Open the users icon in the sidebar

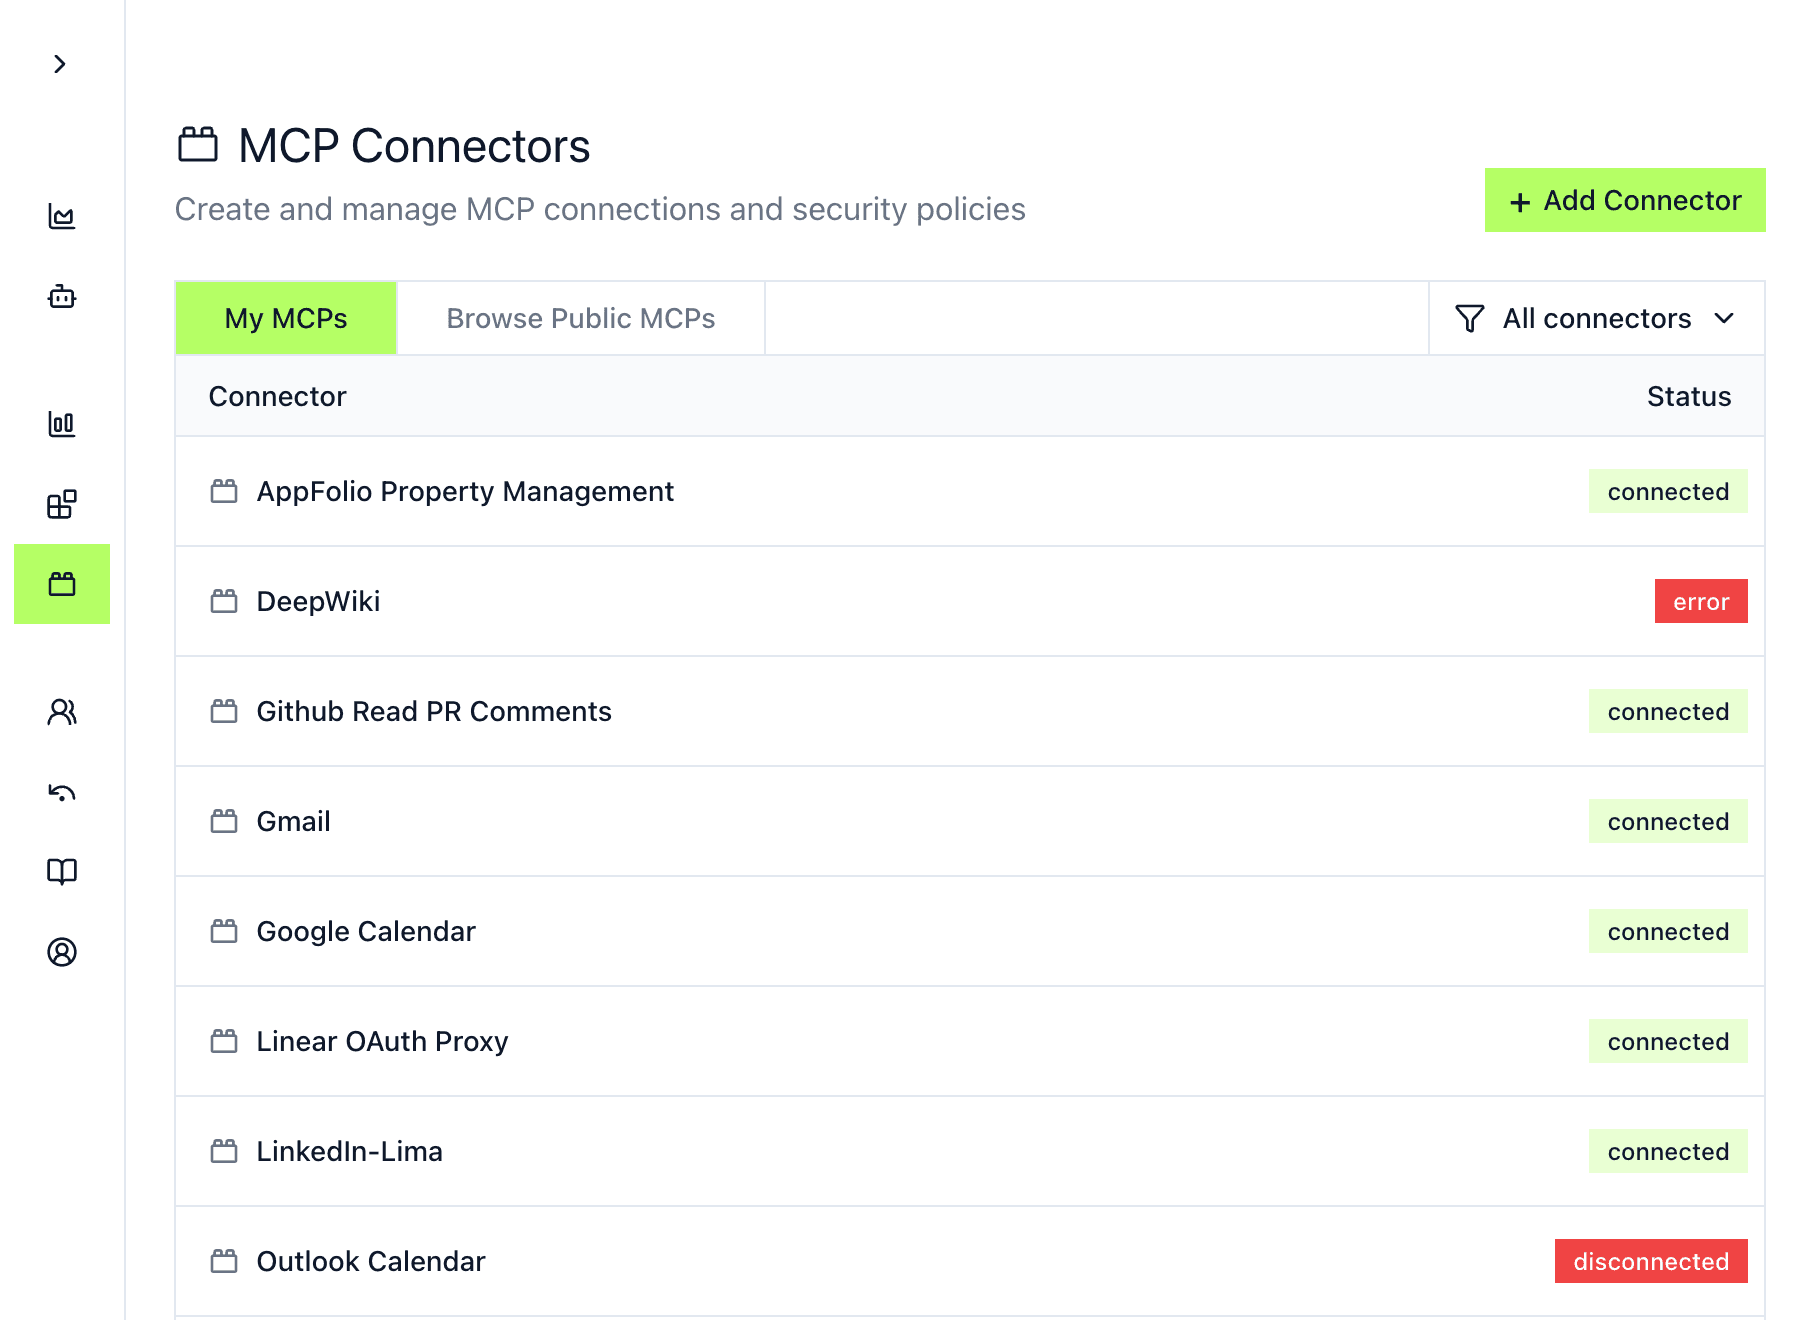62,712
